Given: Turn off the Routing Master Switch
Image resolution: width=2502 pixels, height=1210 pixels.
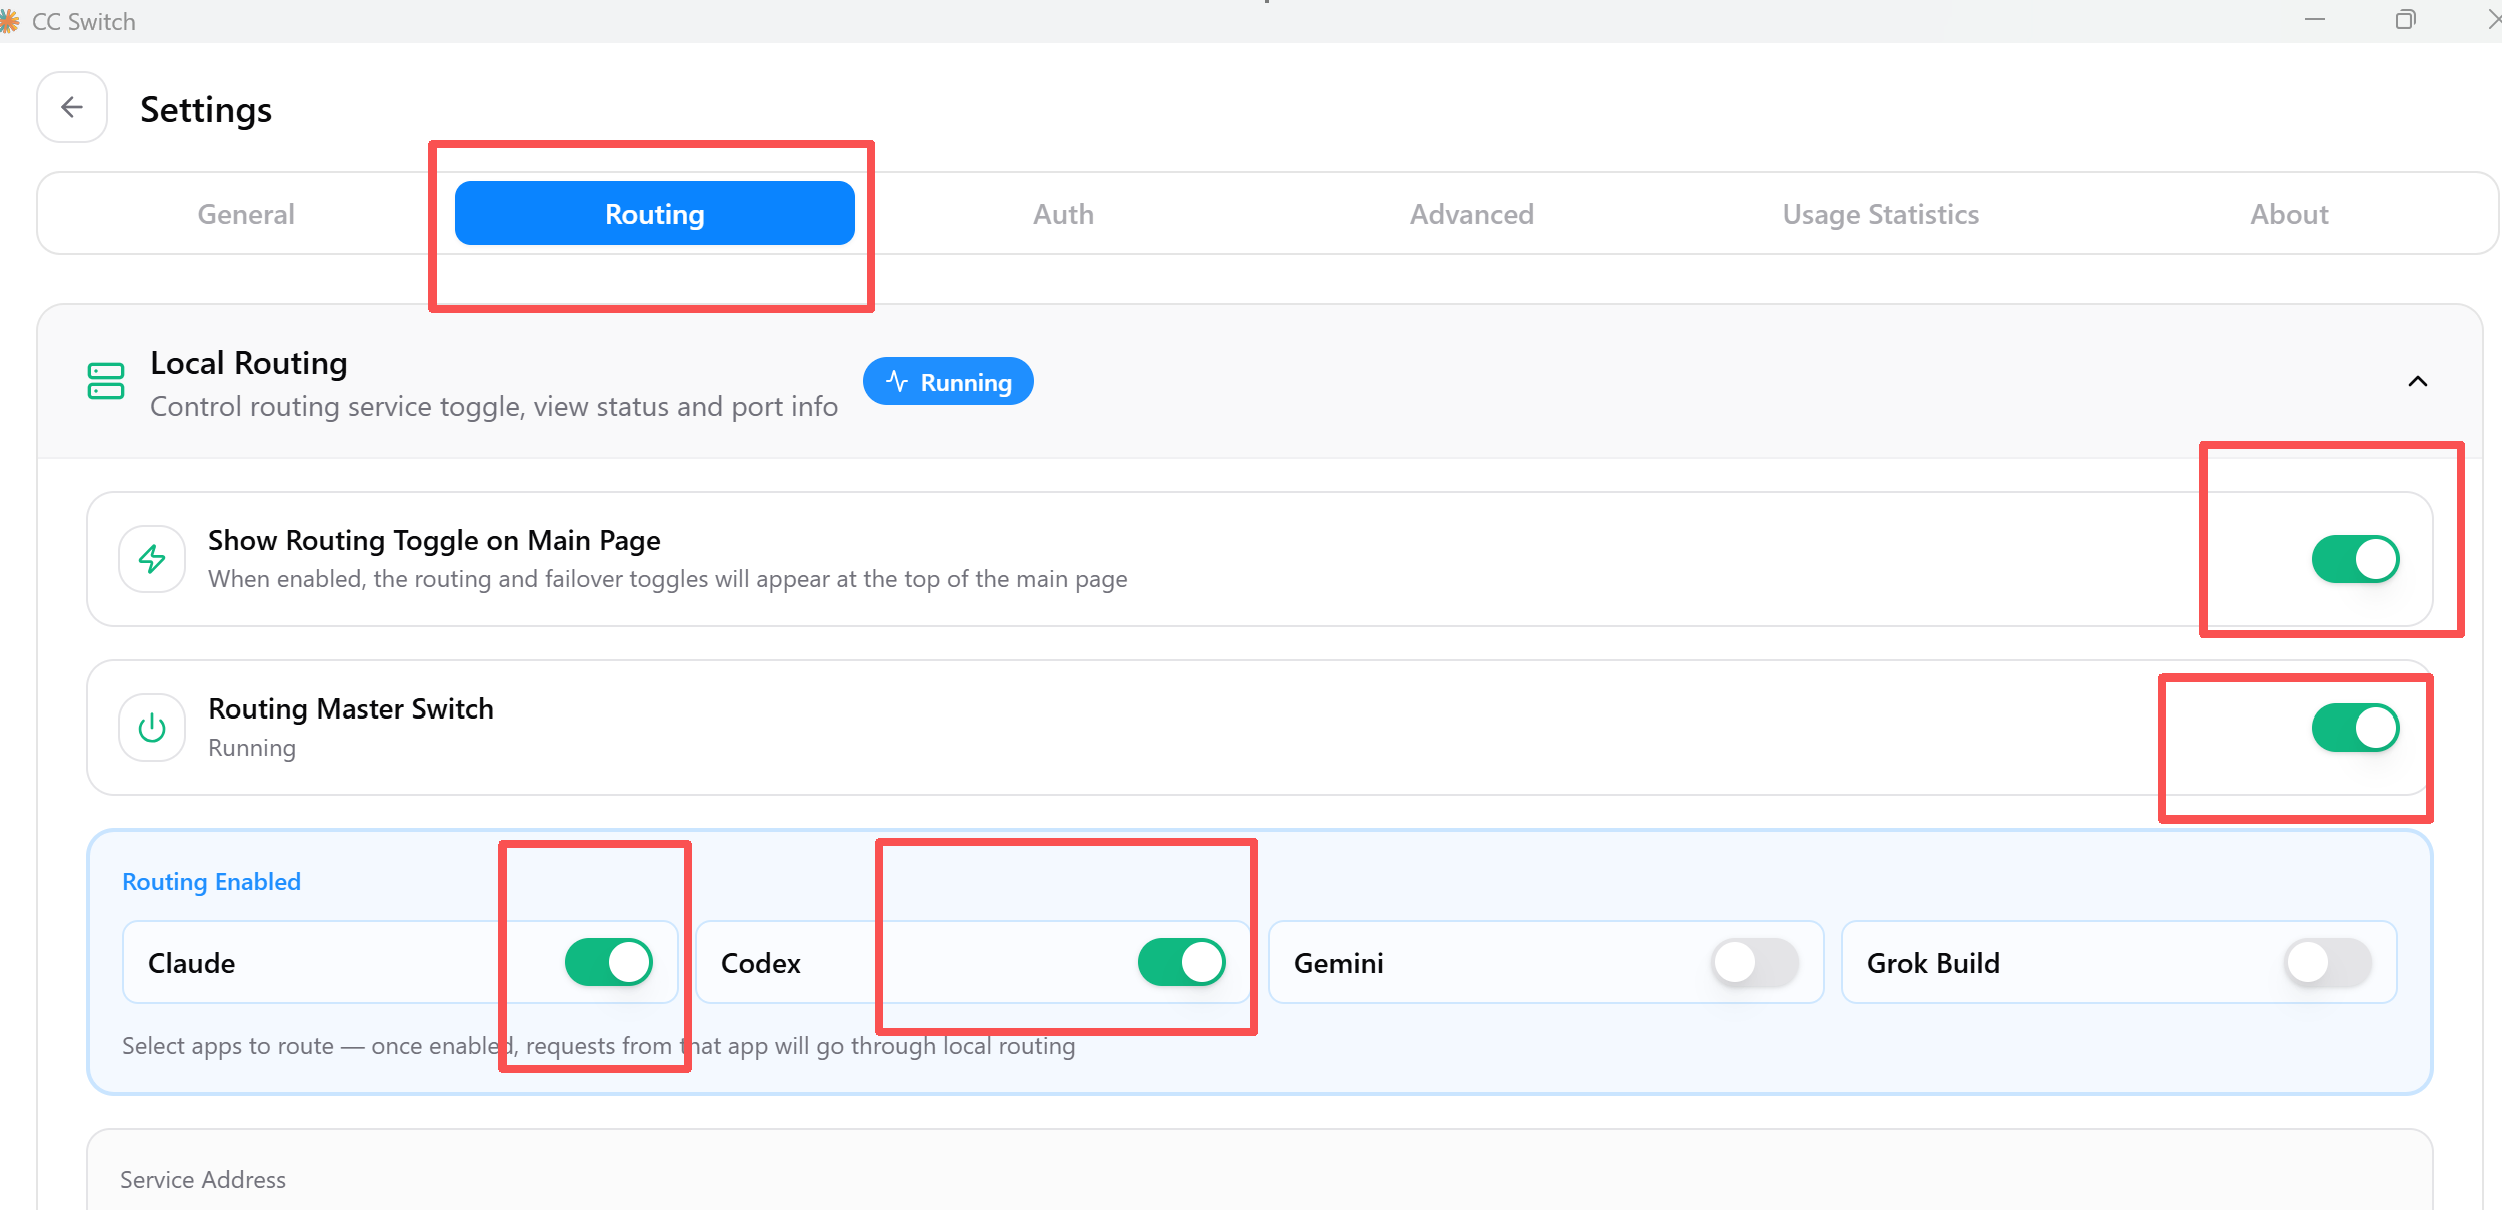Looking at the screenshot, I should tap(2355, 728).
